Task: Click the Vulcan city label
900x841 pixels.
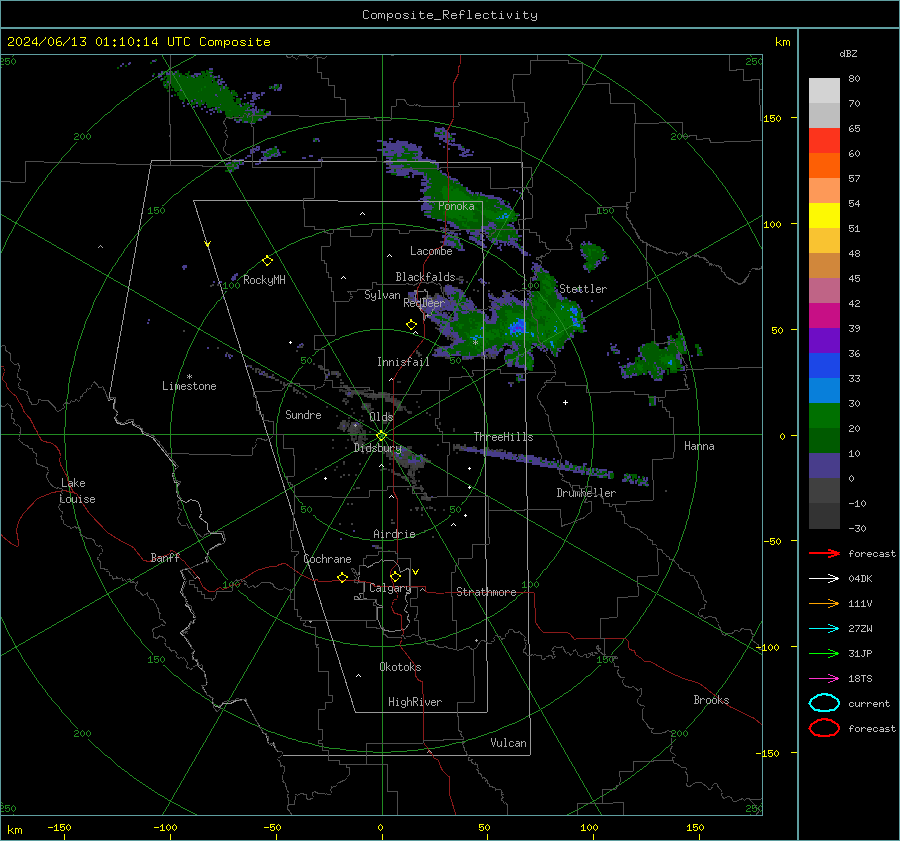Action: click(x=508, y=743)
